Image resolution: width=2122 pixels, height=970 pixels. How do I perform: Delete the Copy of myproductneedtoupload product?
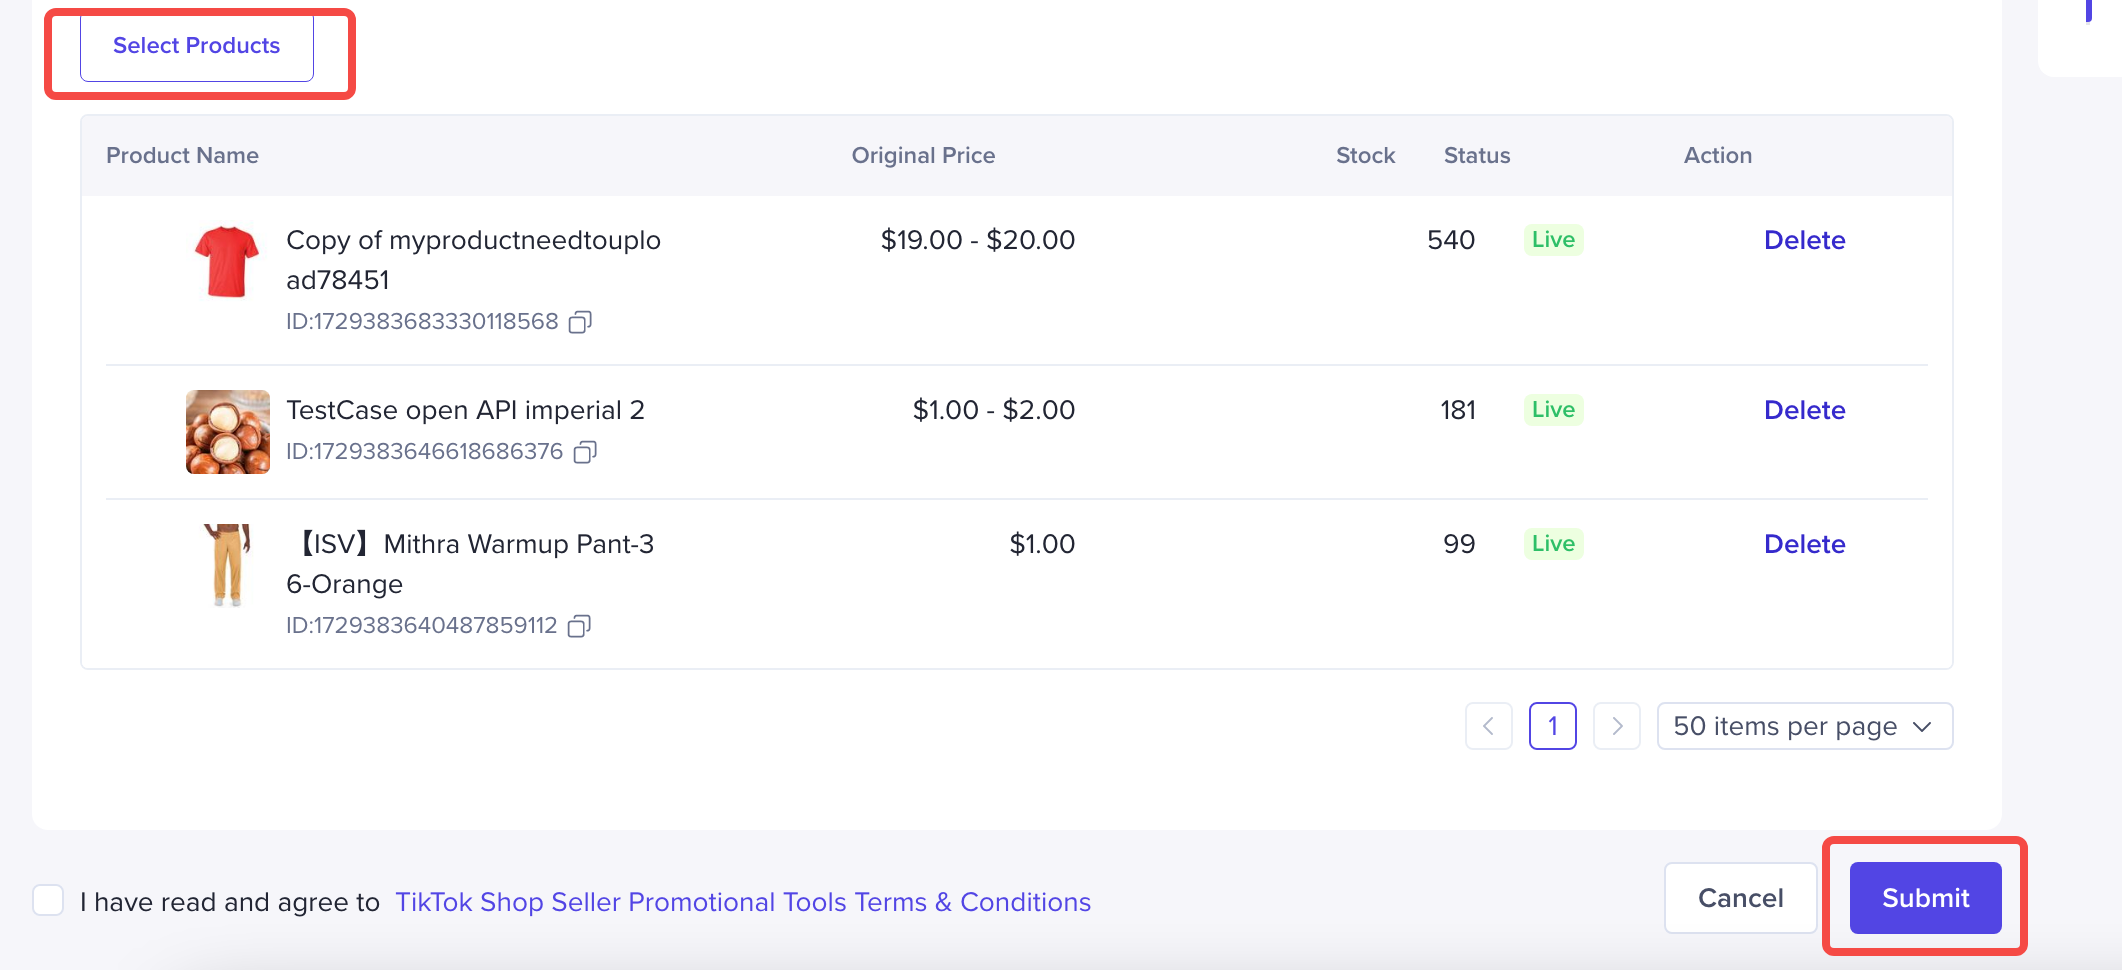pyautogui.click(x=1804, y=240)
